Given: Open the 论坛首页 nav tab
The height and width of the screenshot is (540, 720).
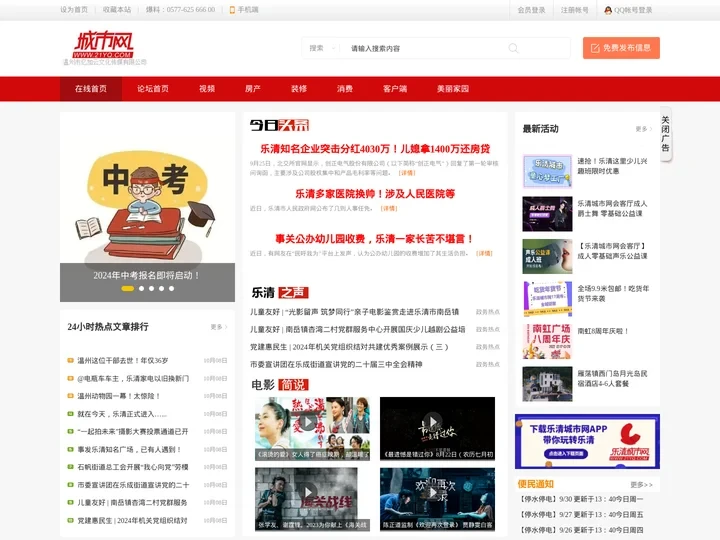Looking at the screenshot, I should coord(153,89).
